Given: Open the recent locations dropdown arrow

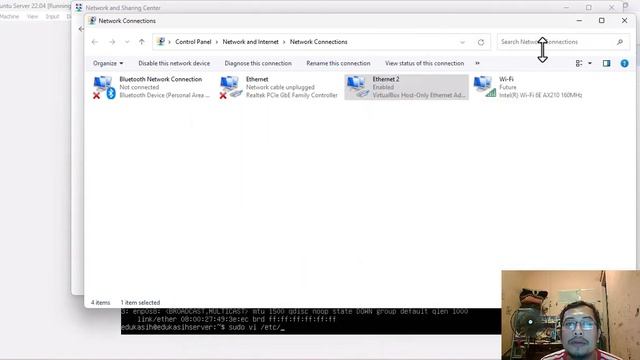Looking at the screenshot, I should [127, 42].
